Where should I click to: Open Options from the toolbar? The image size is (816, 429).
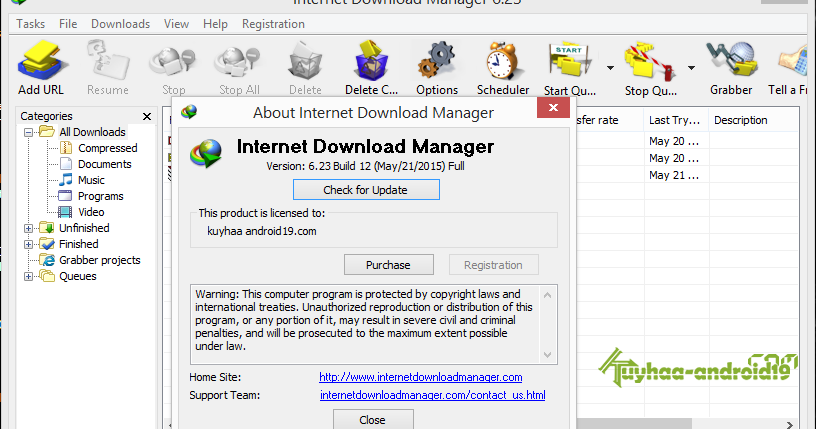tap(437, 68)
